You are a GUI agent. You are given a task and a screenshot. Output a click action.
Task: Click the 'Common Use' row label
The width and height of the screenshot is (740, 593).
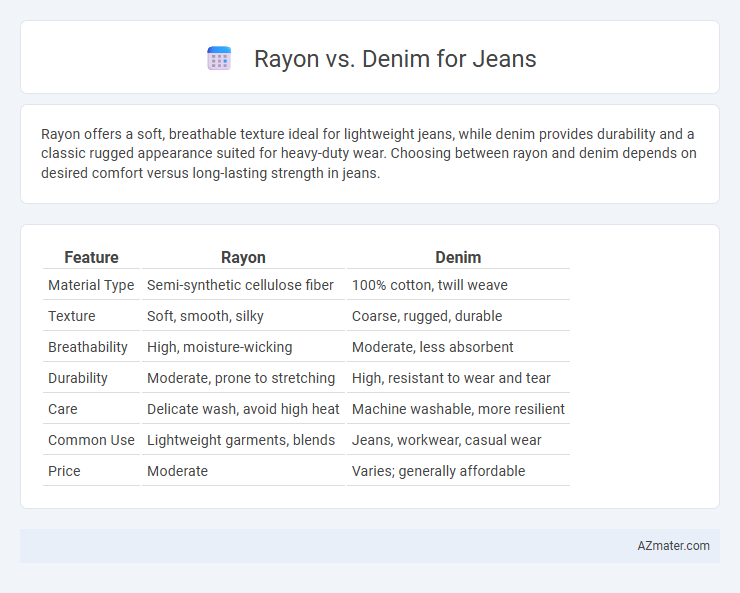point(92,440)
